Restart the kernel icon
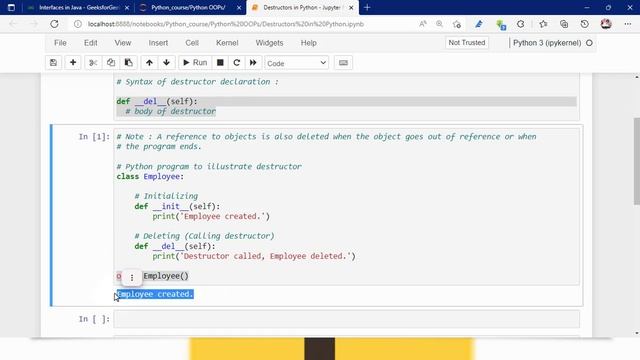Screen dimensions: 640x360 click(x=236, y=63)
